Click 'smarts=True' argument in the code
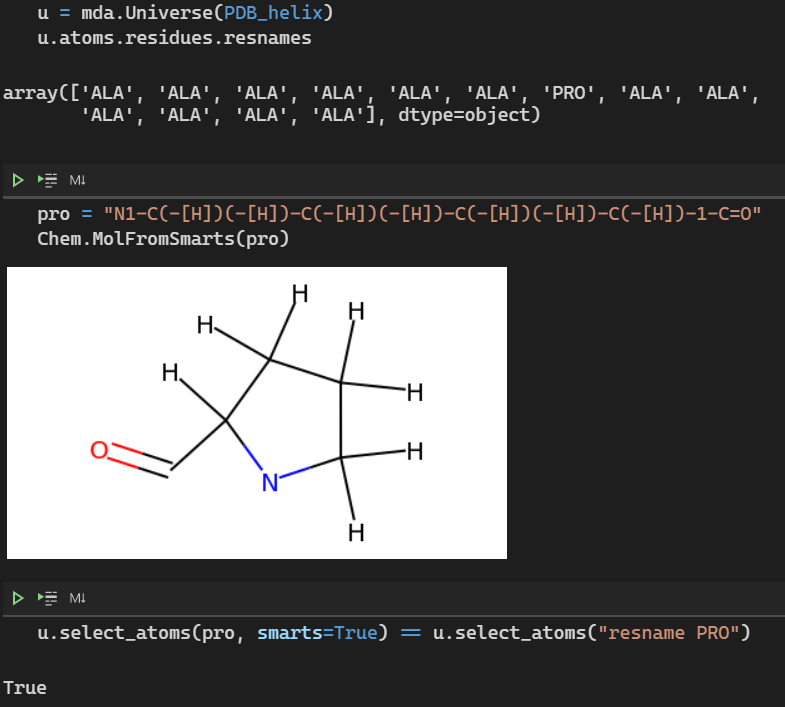Viewport: 785px width, 707px height. pyautogui.click(x=317, y=633)
